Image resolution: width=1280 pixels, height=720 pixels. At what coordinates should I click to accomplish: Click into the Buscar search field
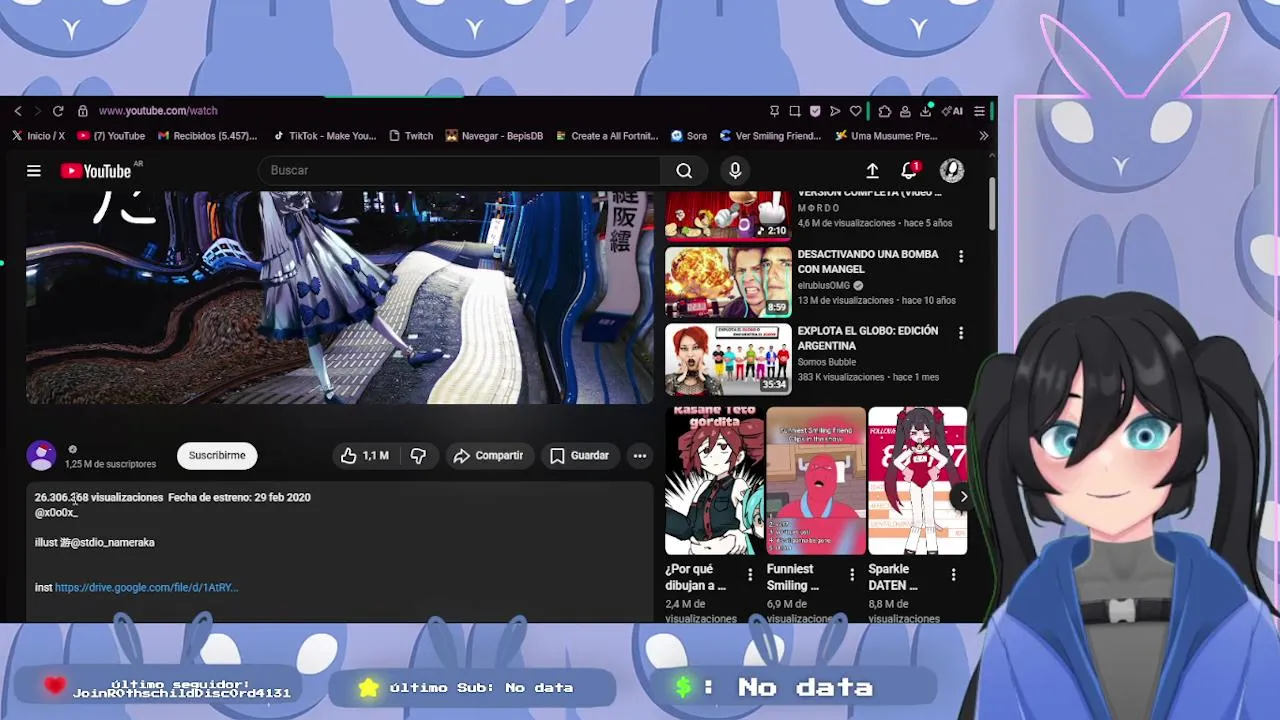coord(458,170)
